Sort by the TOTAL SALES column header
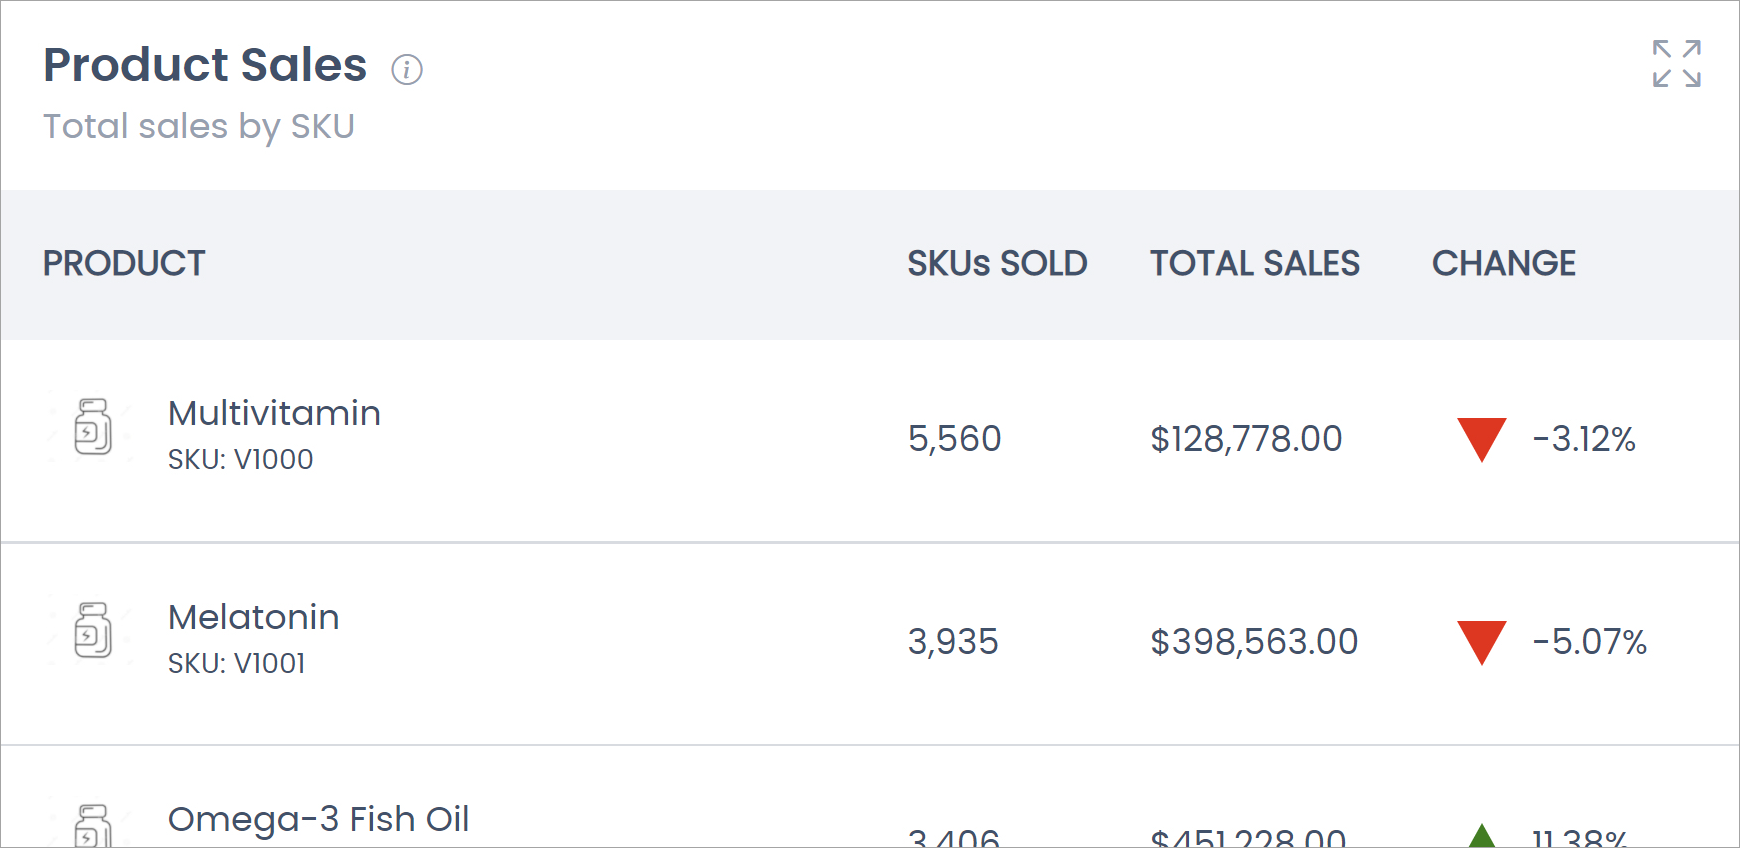1740x848 pixels. click(x=1254, y=263)
